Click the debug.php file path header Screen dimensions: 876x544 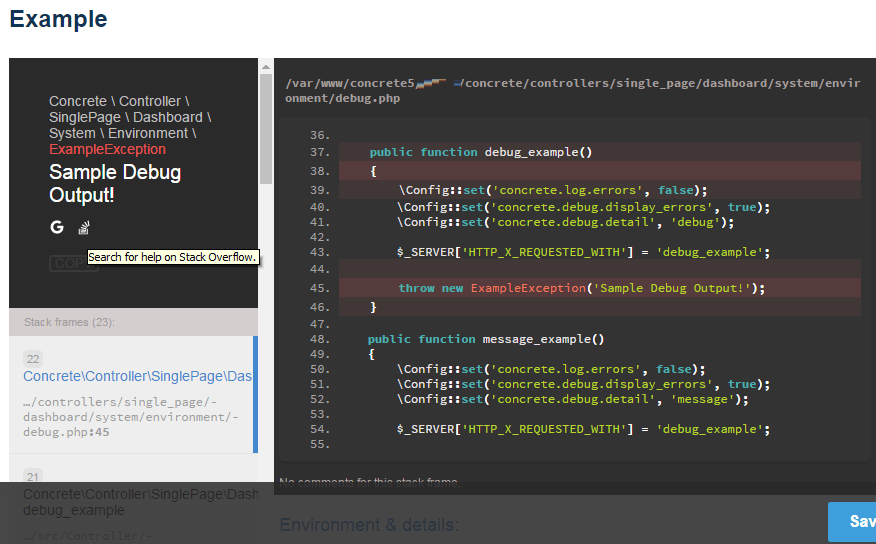(571, 90)
